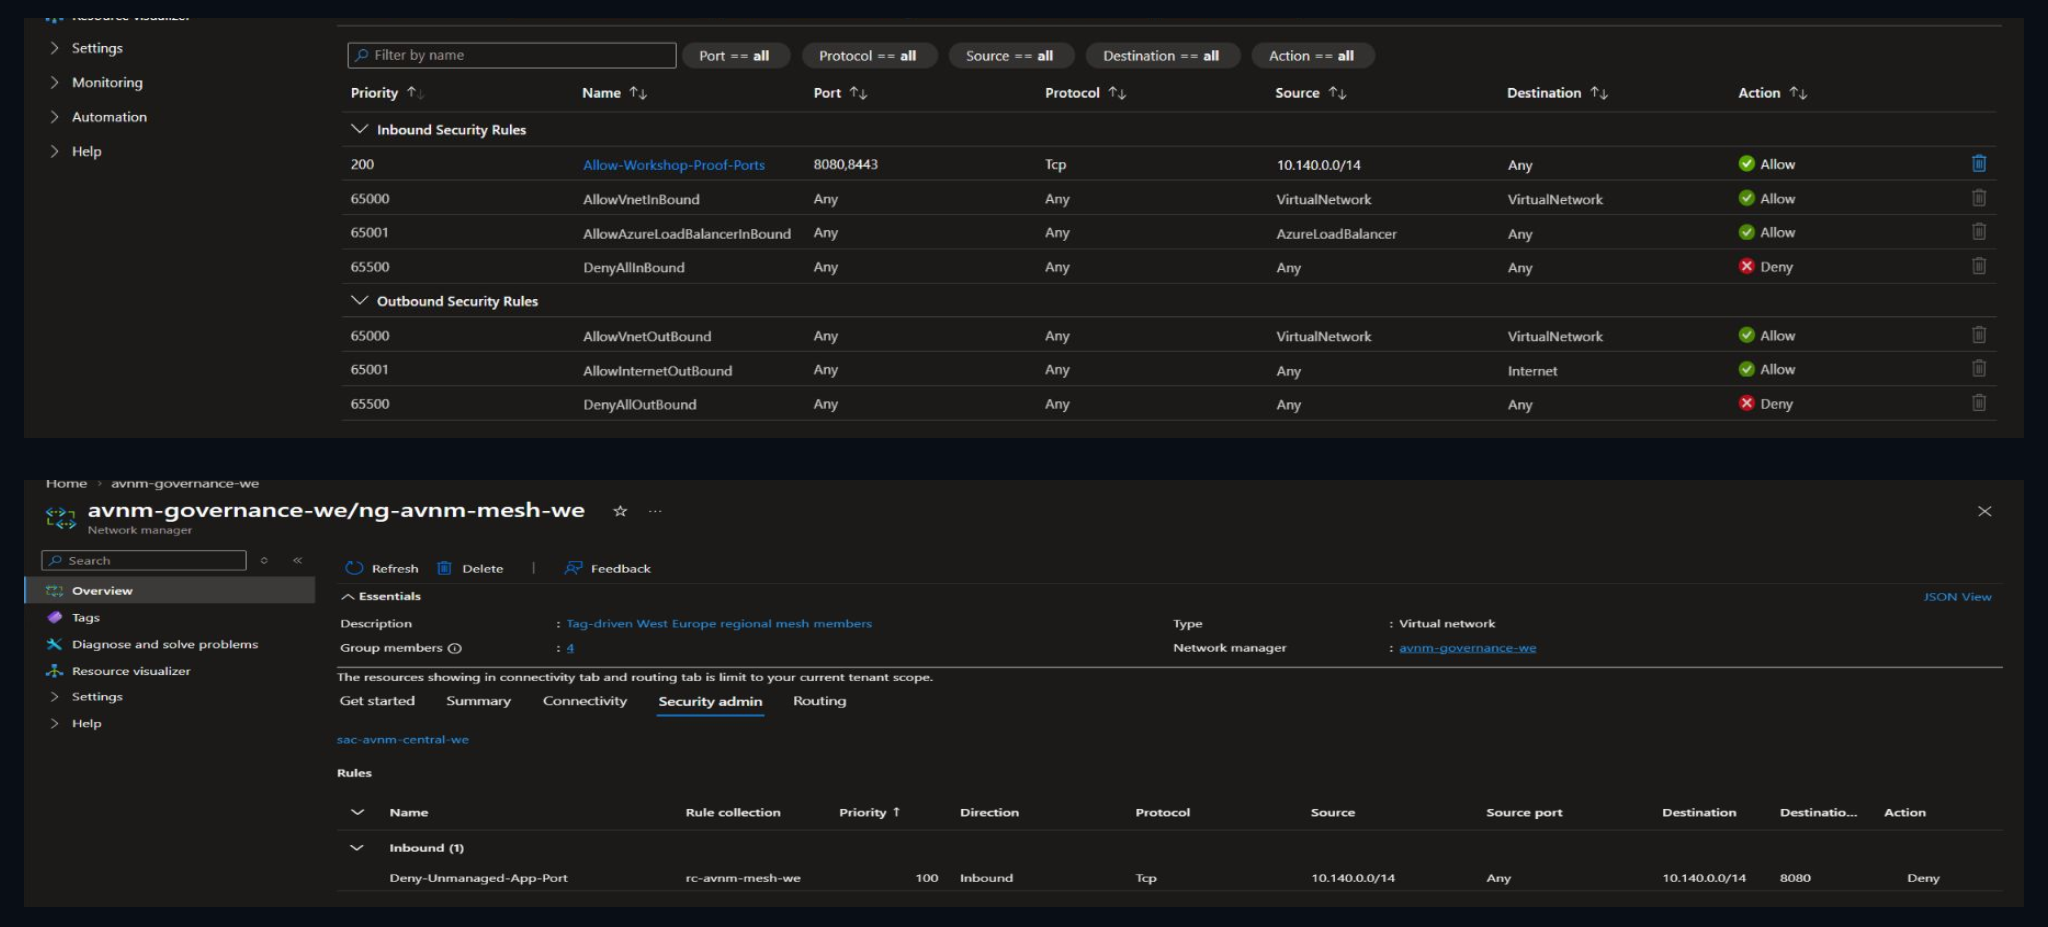Collapse Outbound Security Rules section
Viewport: 2048px width, 927px height.
pyautogui.click(x=359, y=300)
